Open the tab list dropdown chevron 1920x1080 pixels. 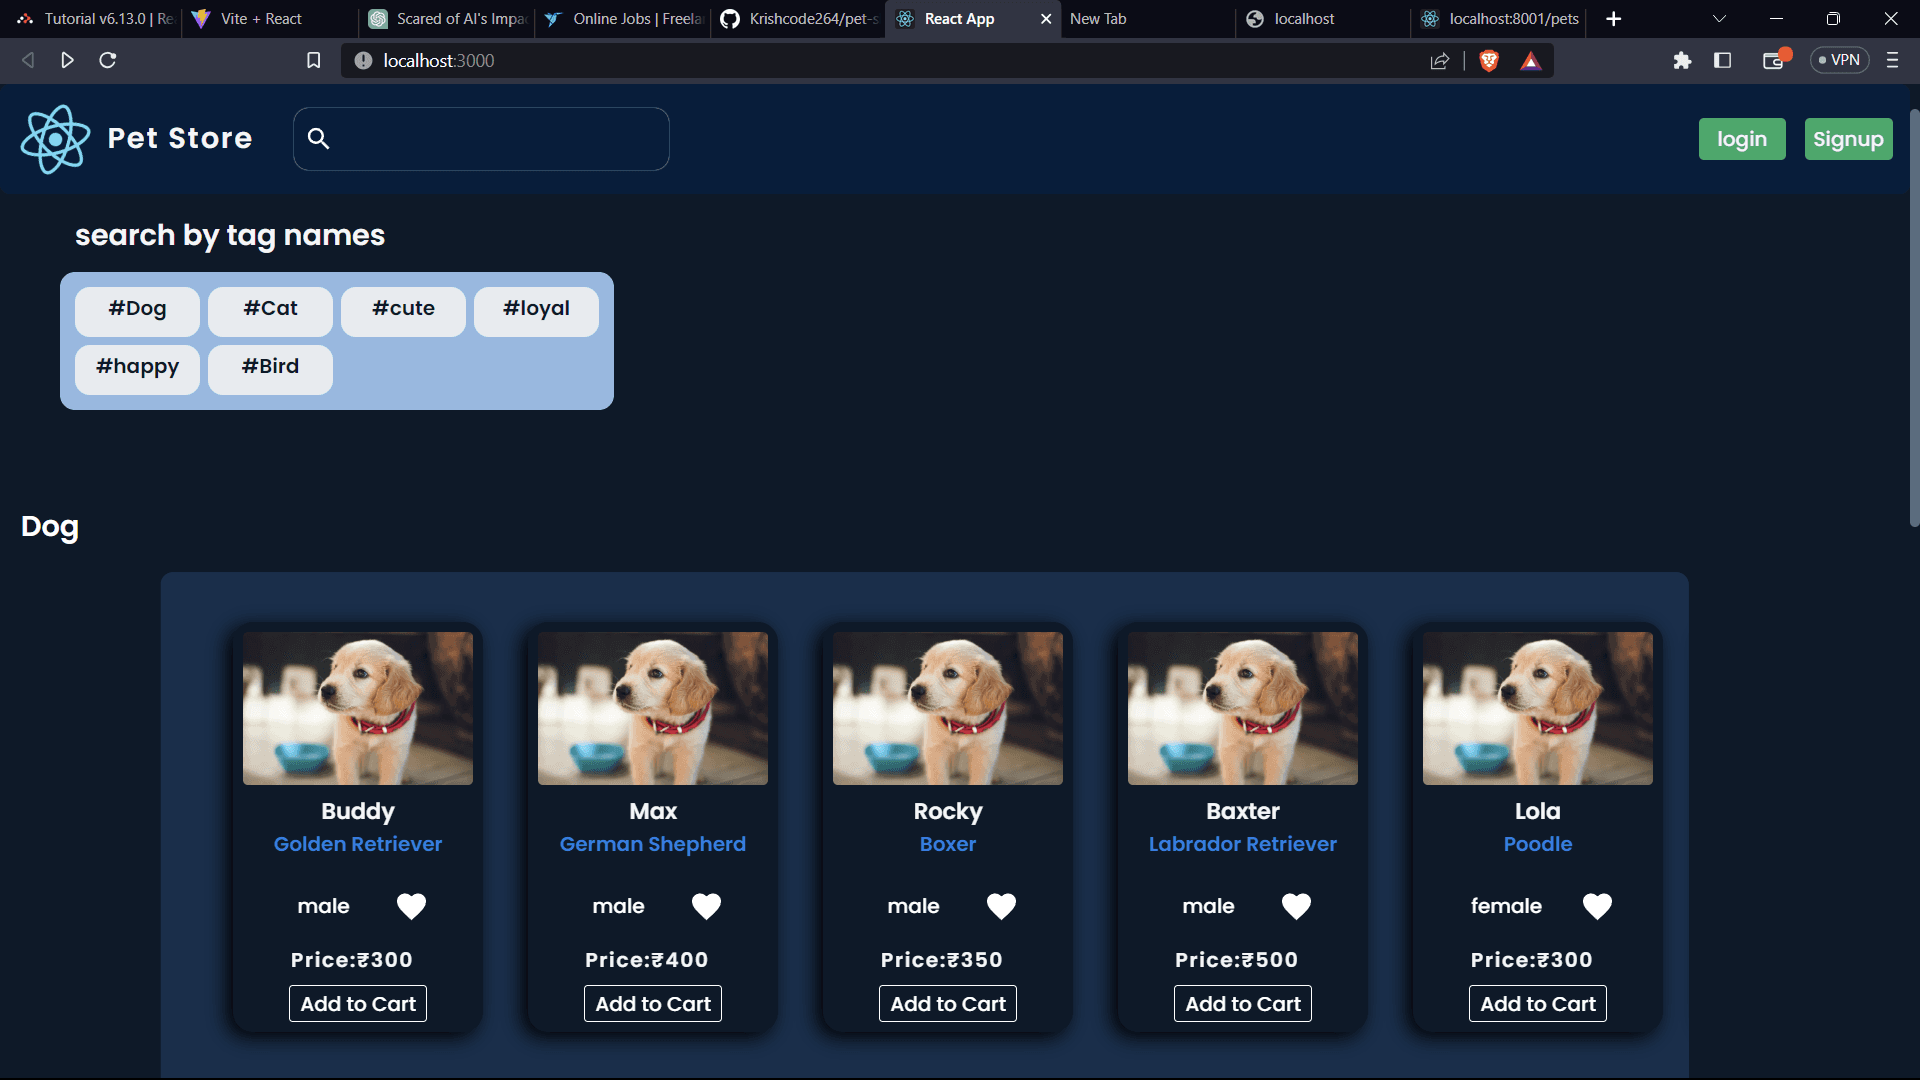click(1719, 19)
